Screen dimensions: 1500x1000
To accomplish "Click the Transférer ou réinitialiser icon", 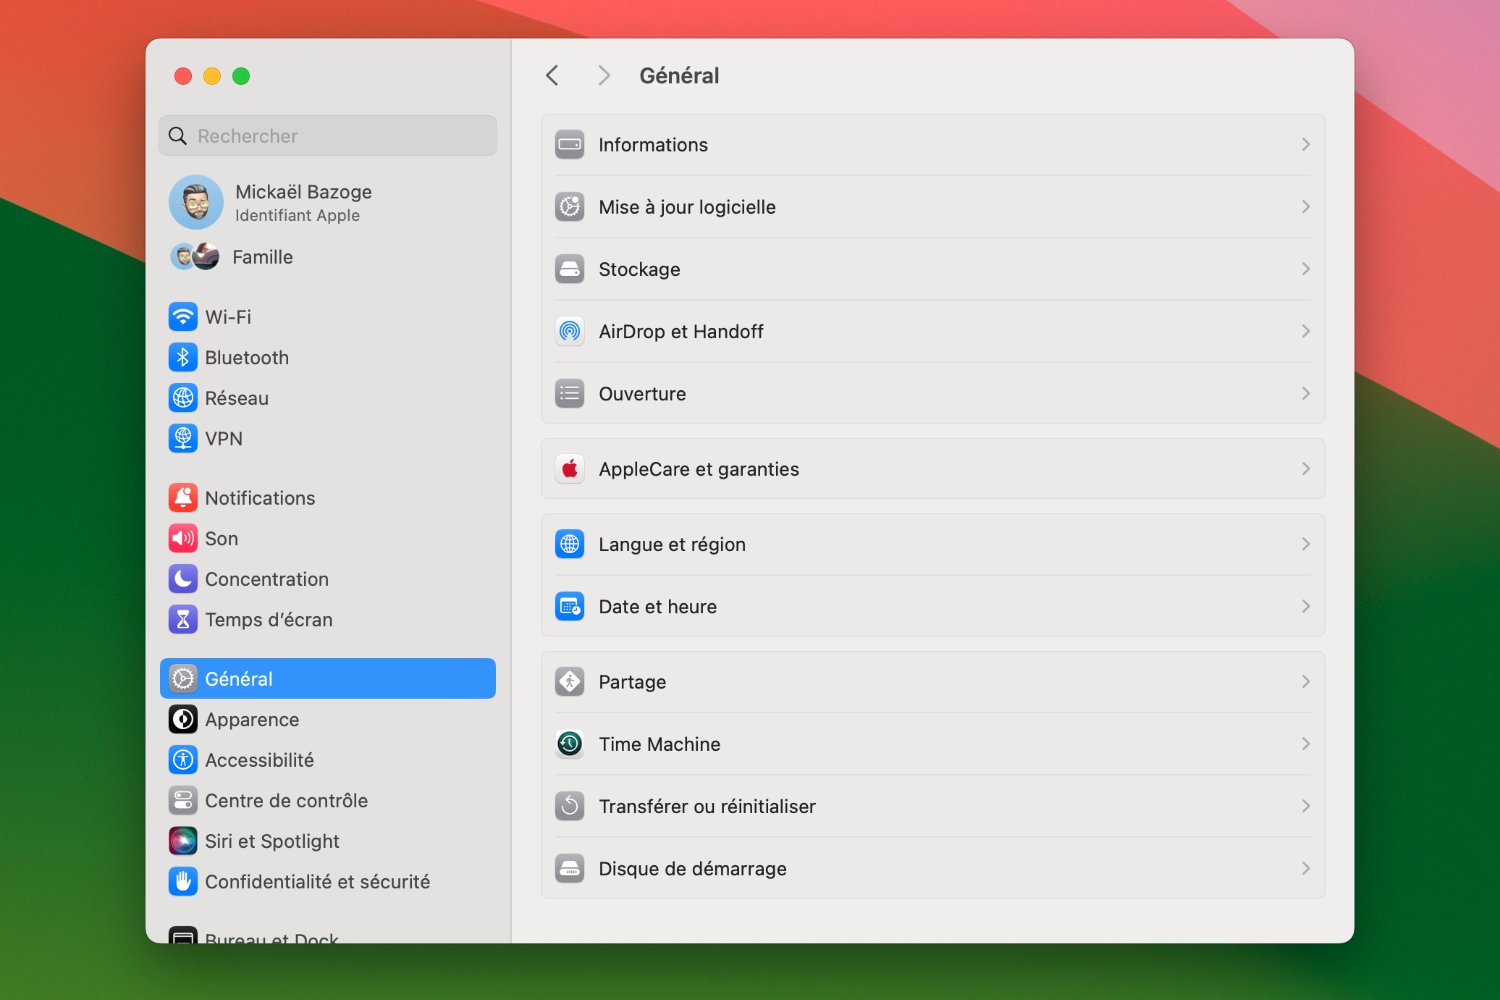I will click(570, 806).
